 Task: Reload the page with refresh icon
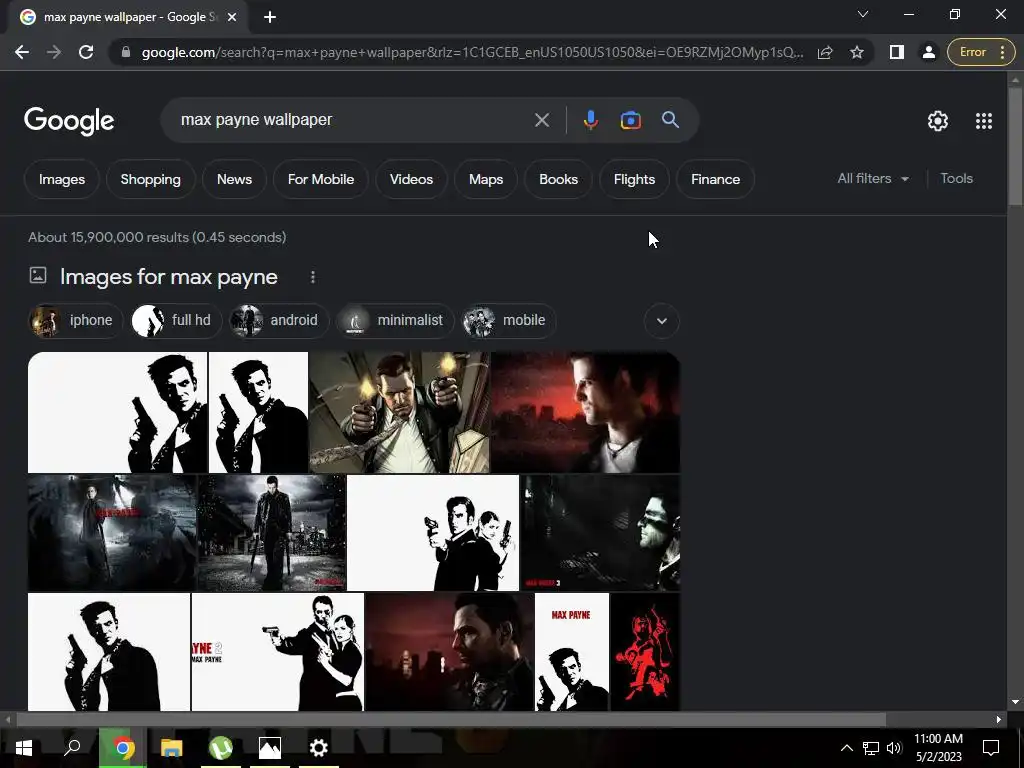[86, 52]
